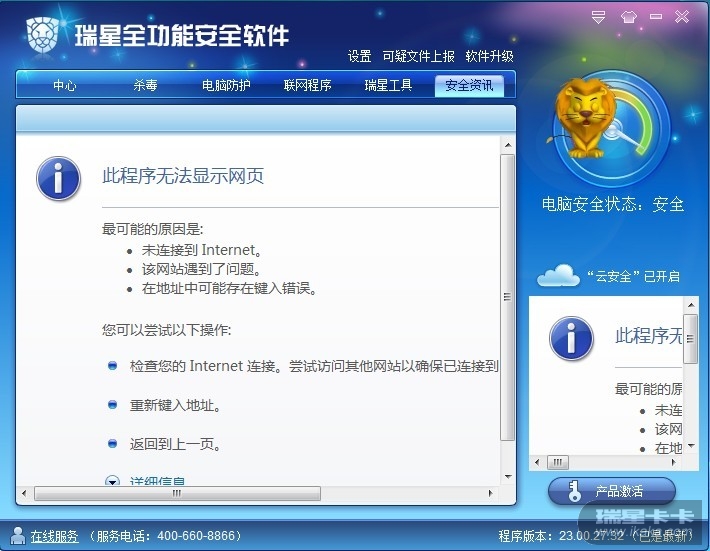Click the blue info icon in main panel
The image size is (710, 551).
(58, 178)
